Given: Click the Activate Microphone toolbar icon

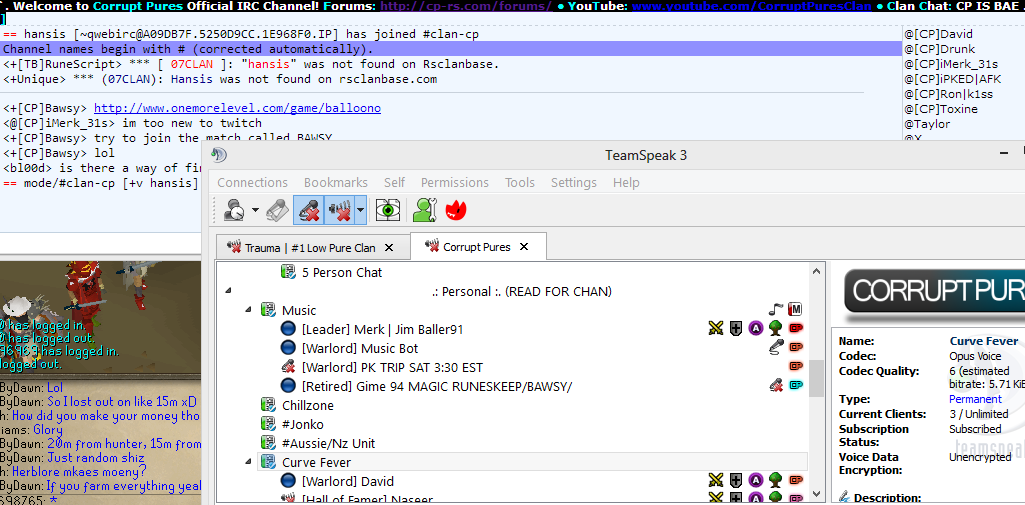Looking at the screenshot, I should [x=278, y=210].
